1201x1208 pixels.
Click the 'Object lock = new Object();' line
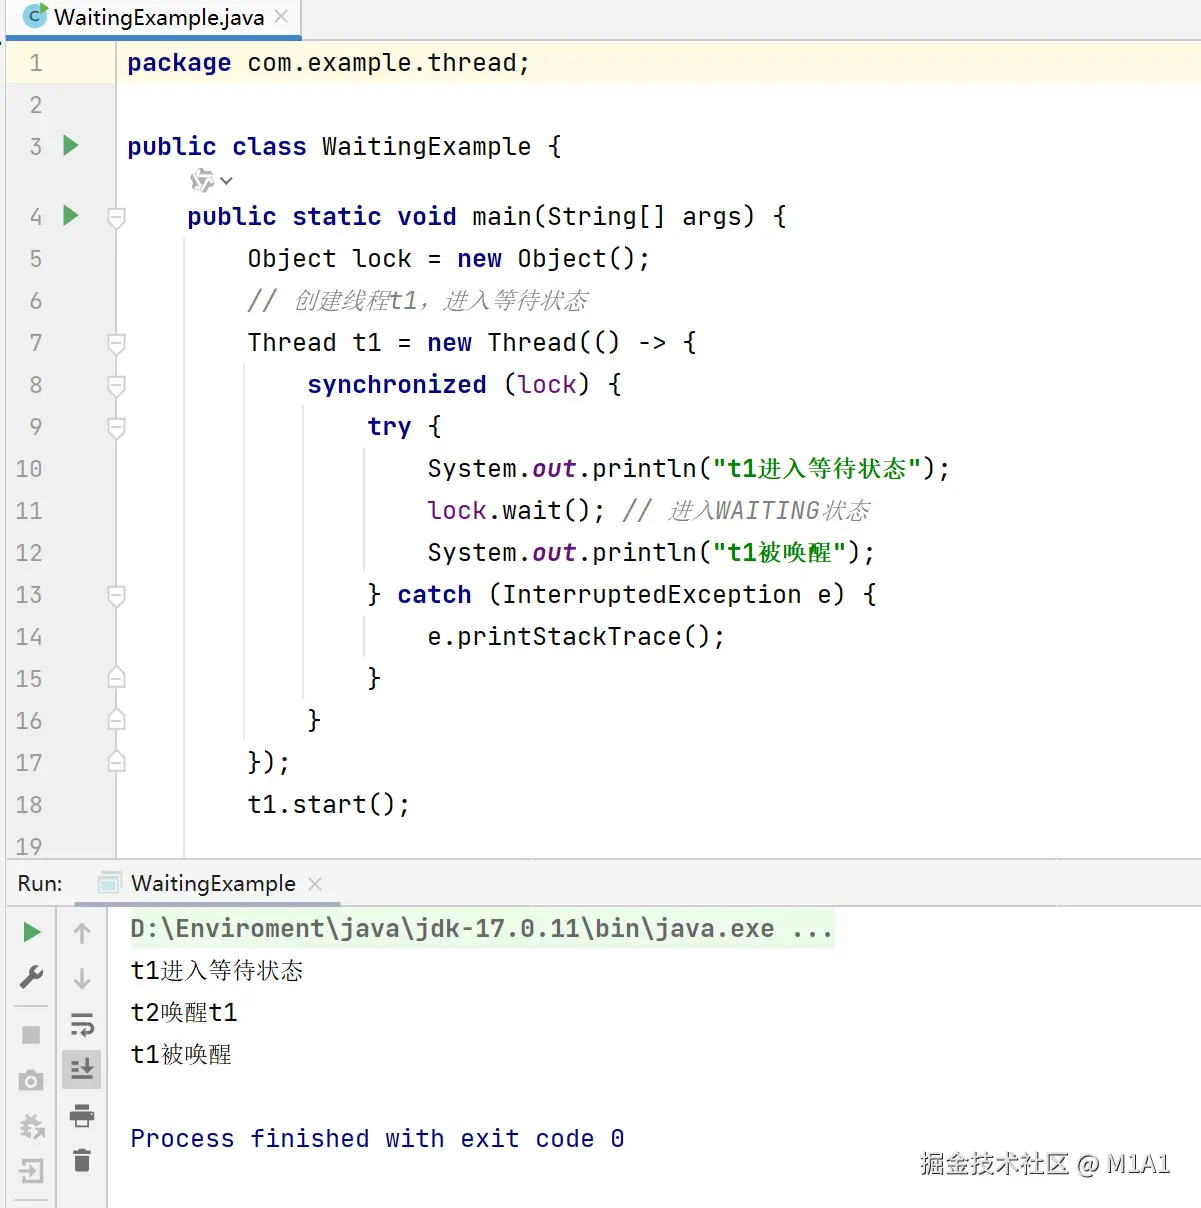(449, 259)
